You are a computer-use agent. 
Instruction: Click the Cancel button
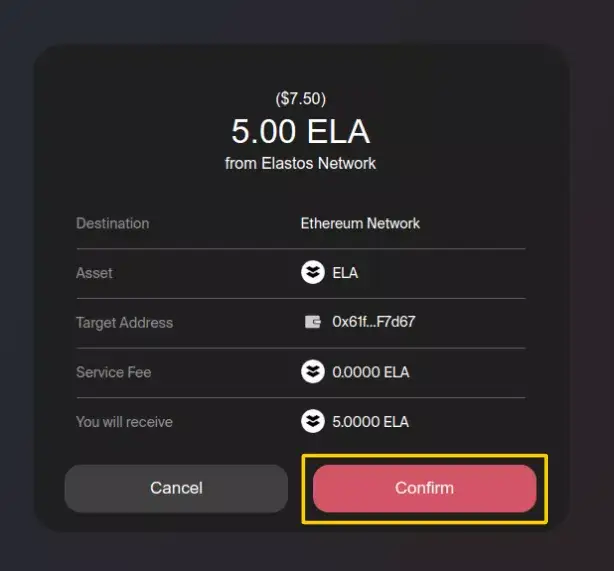pos(176,488)
